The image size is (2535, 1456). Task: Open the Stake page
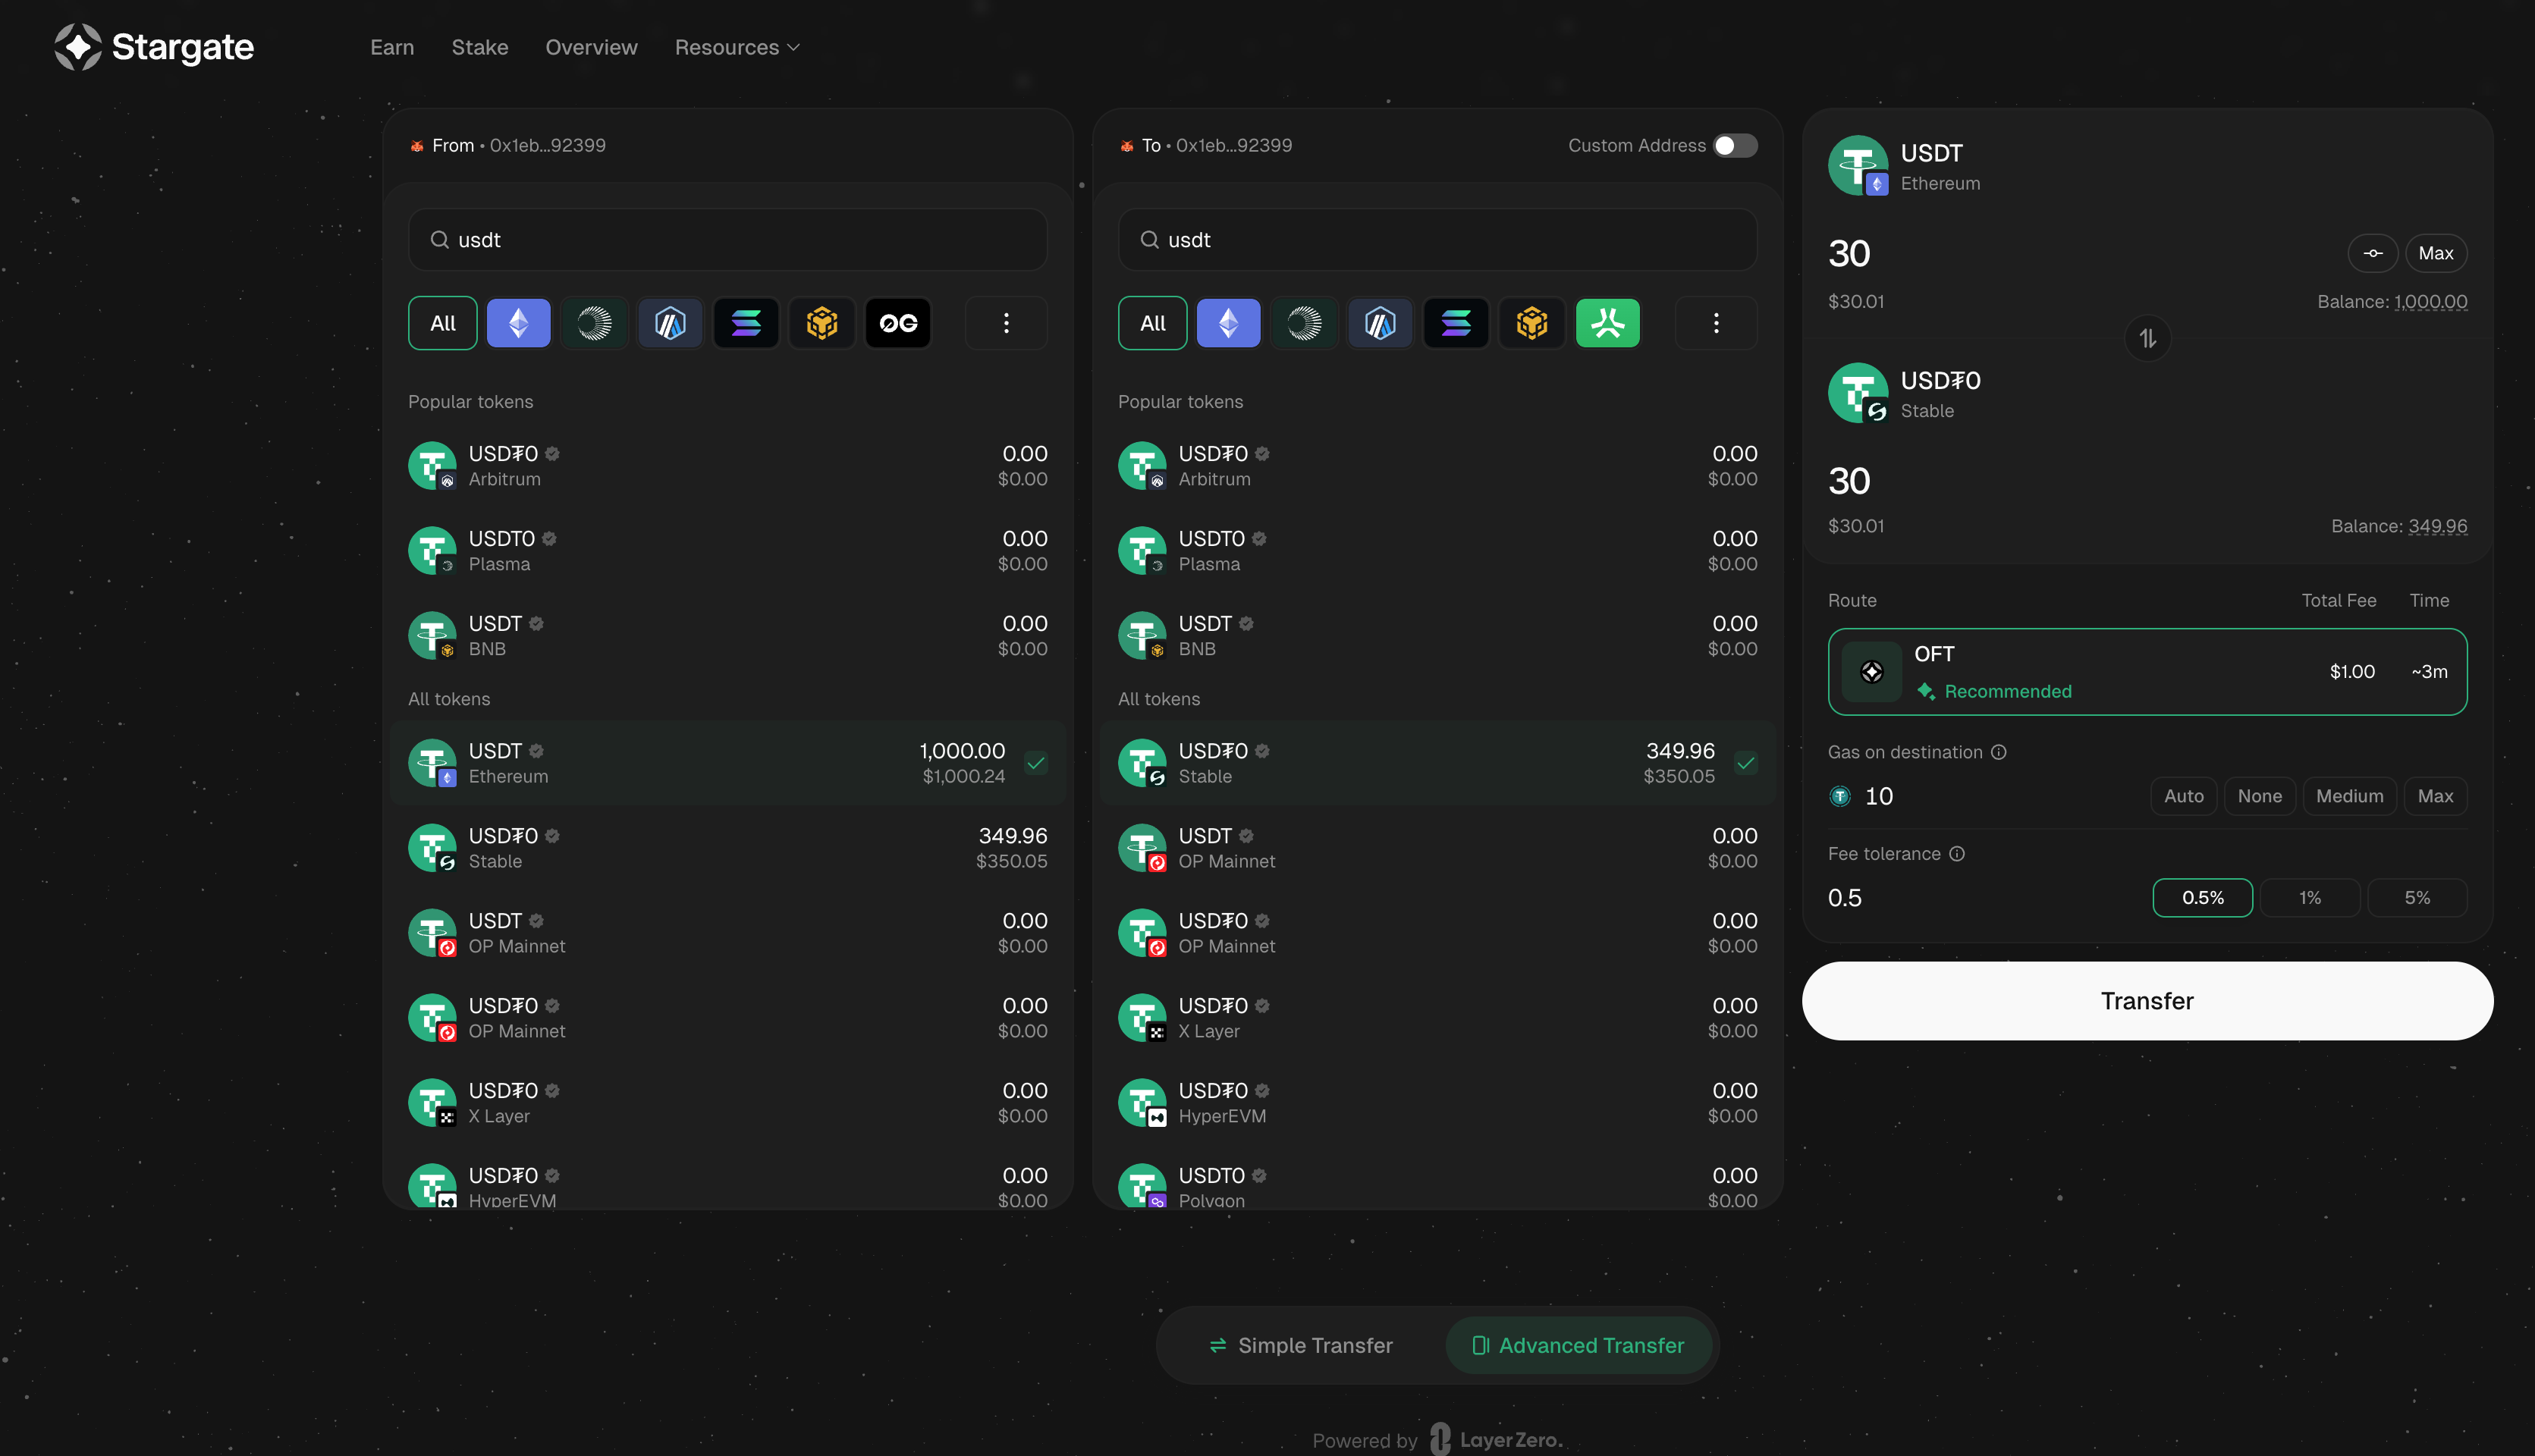tap(479, 47)
